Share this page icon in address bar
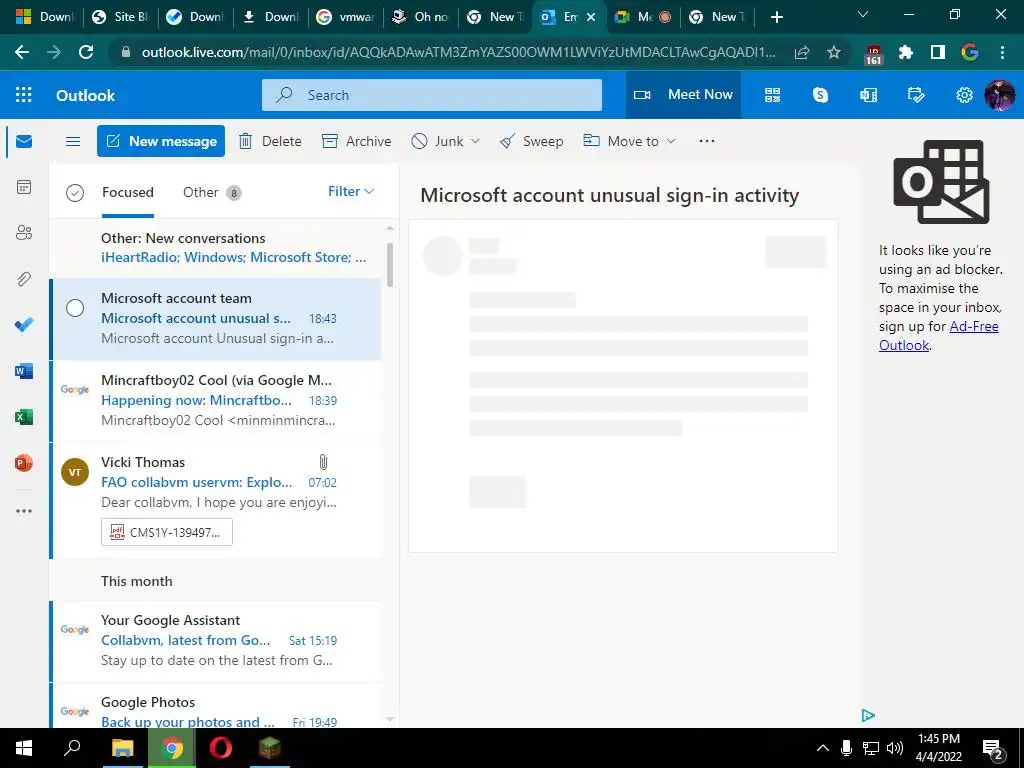This screenshot has height=768, width=1024. (802, 52)
